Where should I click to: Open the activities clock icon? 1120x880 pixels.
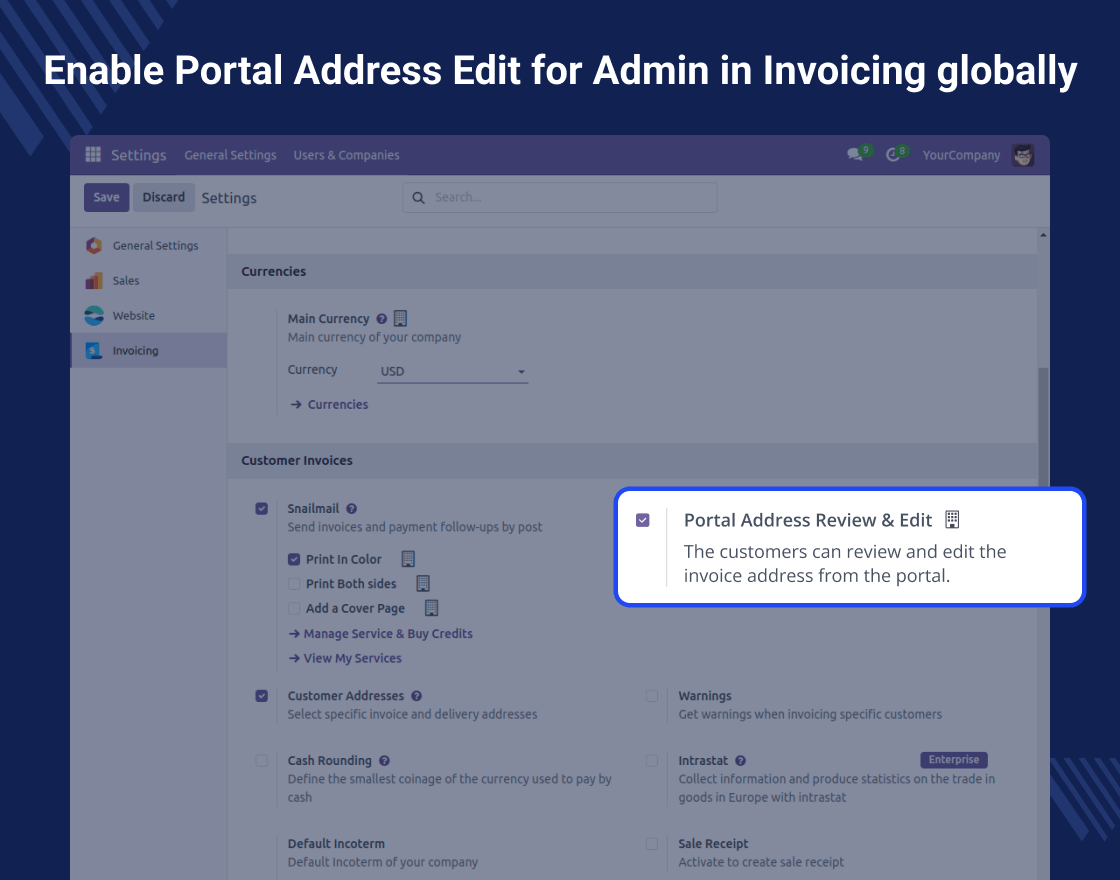click(892, 155)
